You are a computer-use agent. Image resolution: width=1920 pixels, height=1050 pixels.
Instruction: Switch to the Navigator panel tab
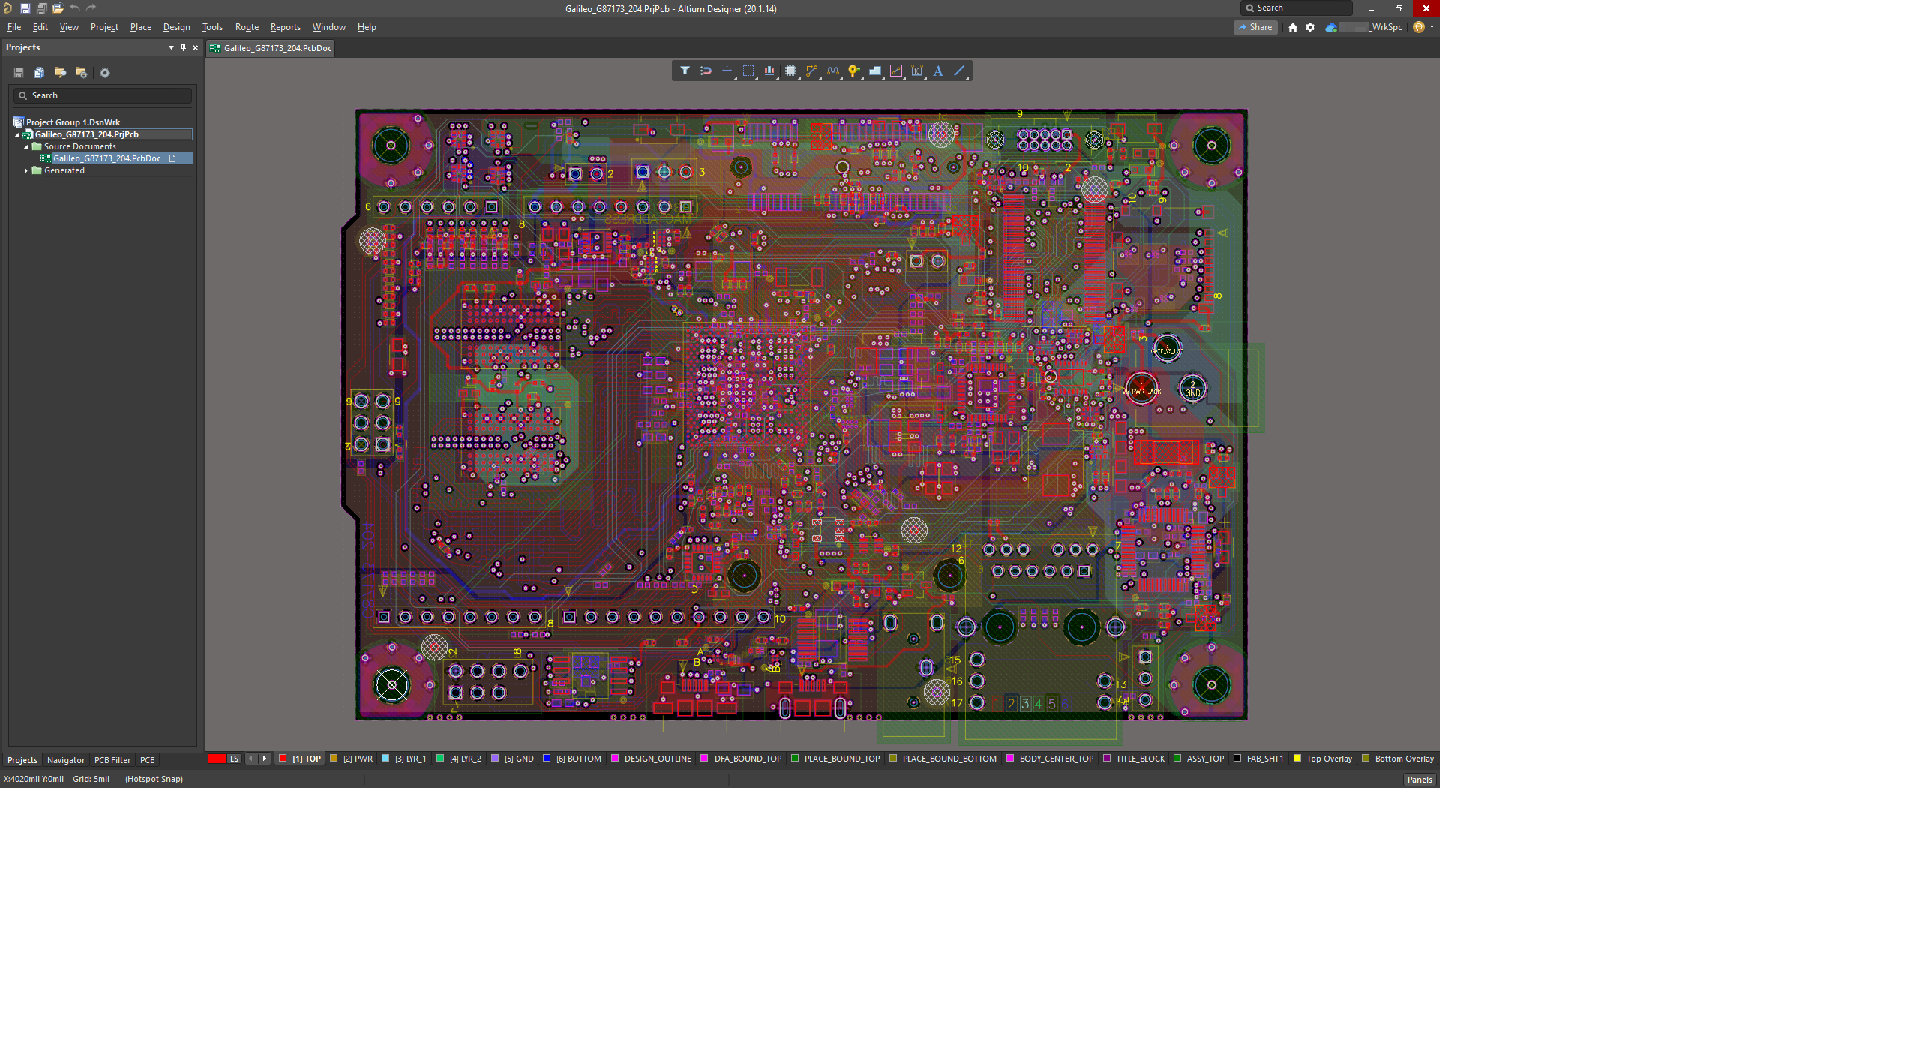66,761
